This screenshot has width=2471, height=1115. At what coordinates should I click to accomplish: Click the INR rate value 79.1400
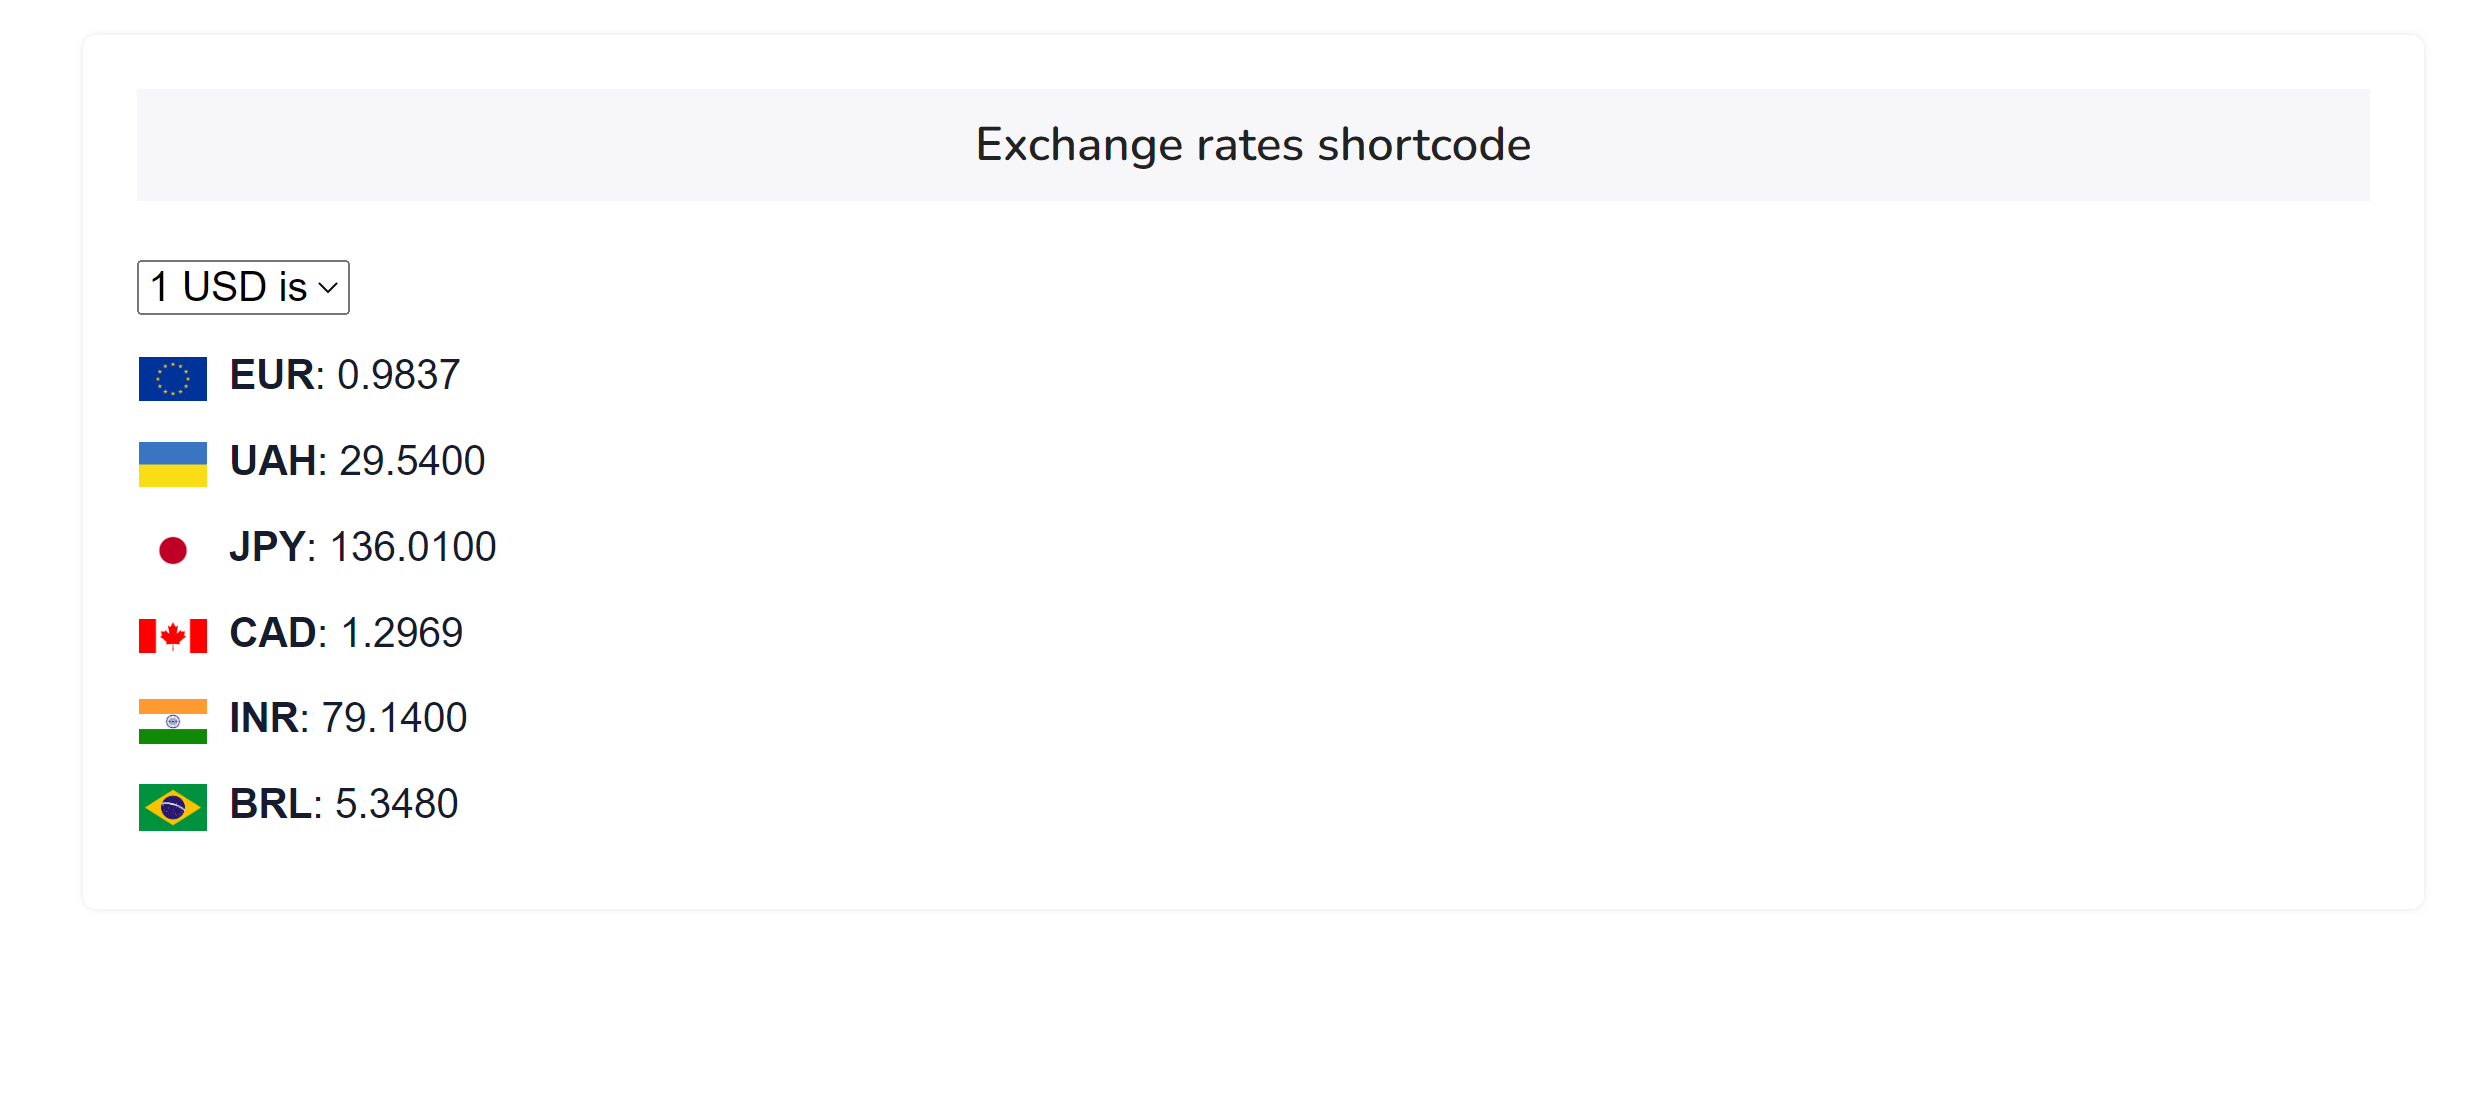coord(394,718)
